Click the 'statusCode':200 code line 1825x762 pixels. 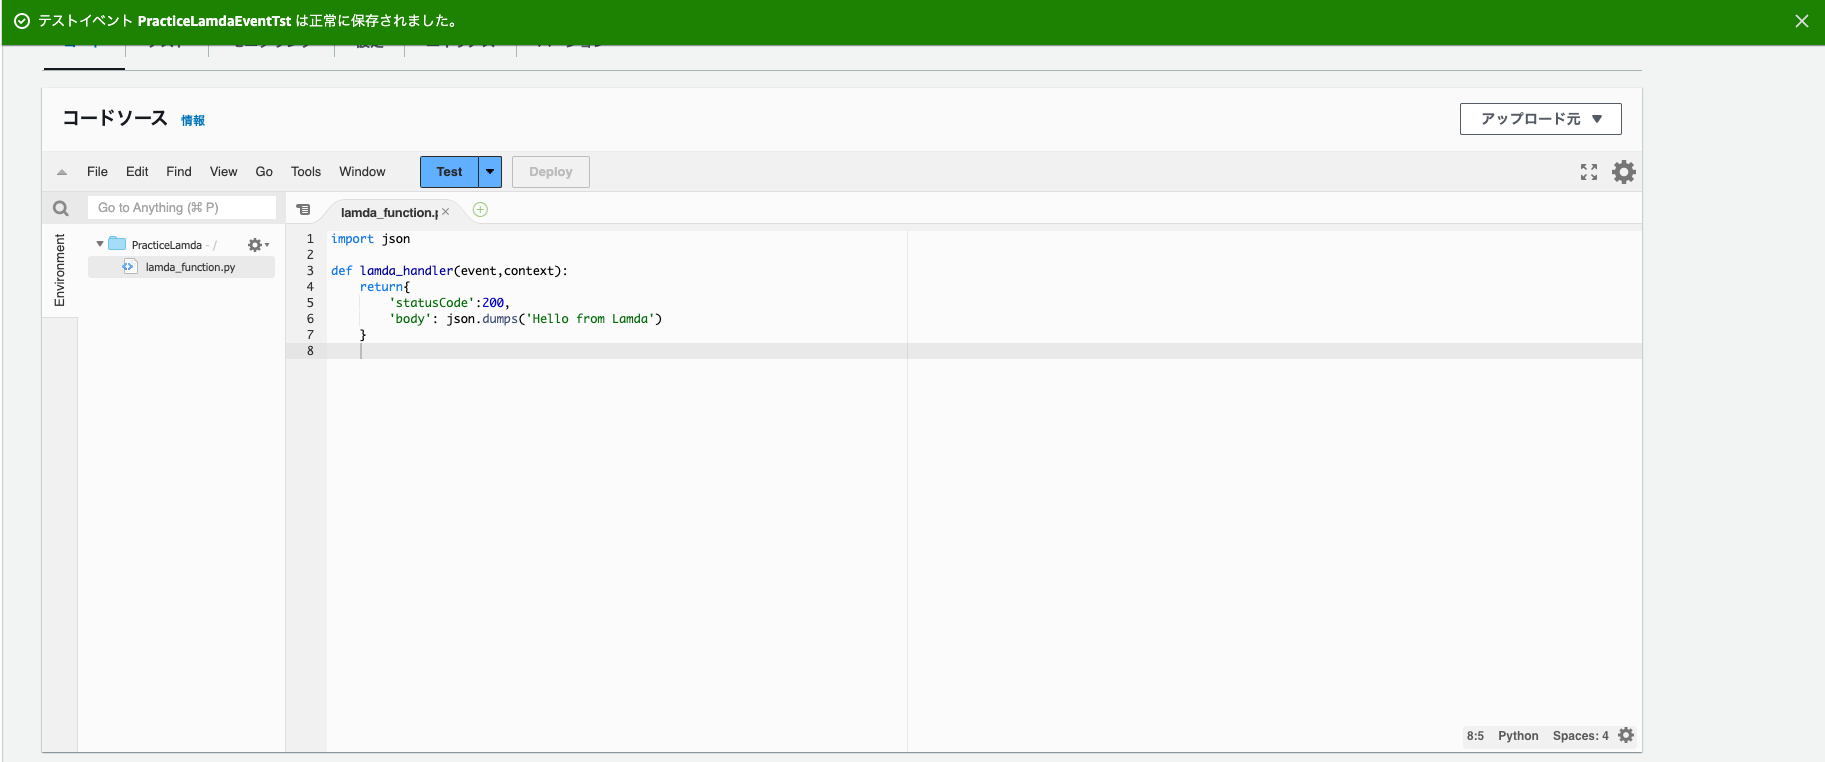[x=450, y=303]
